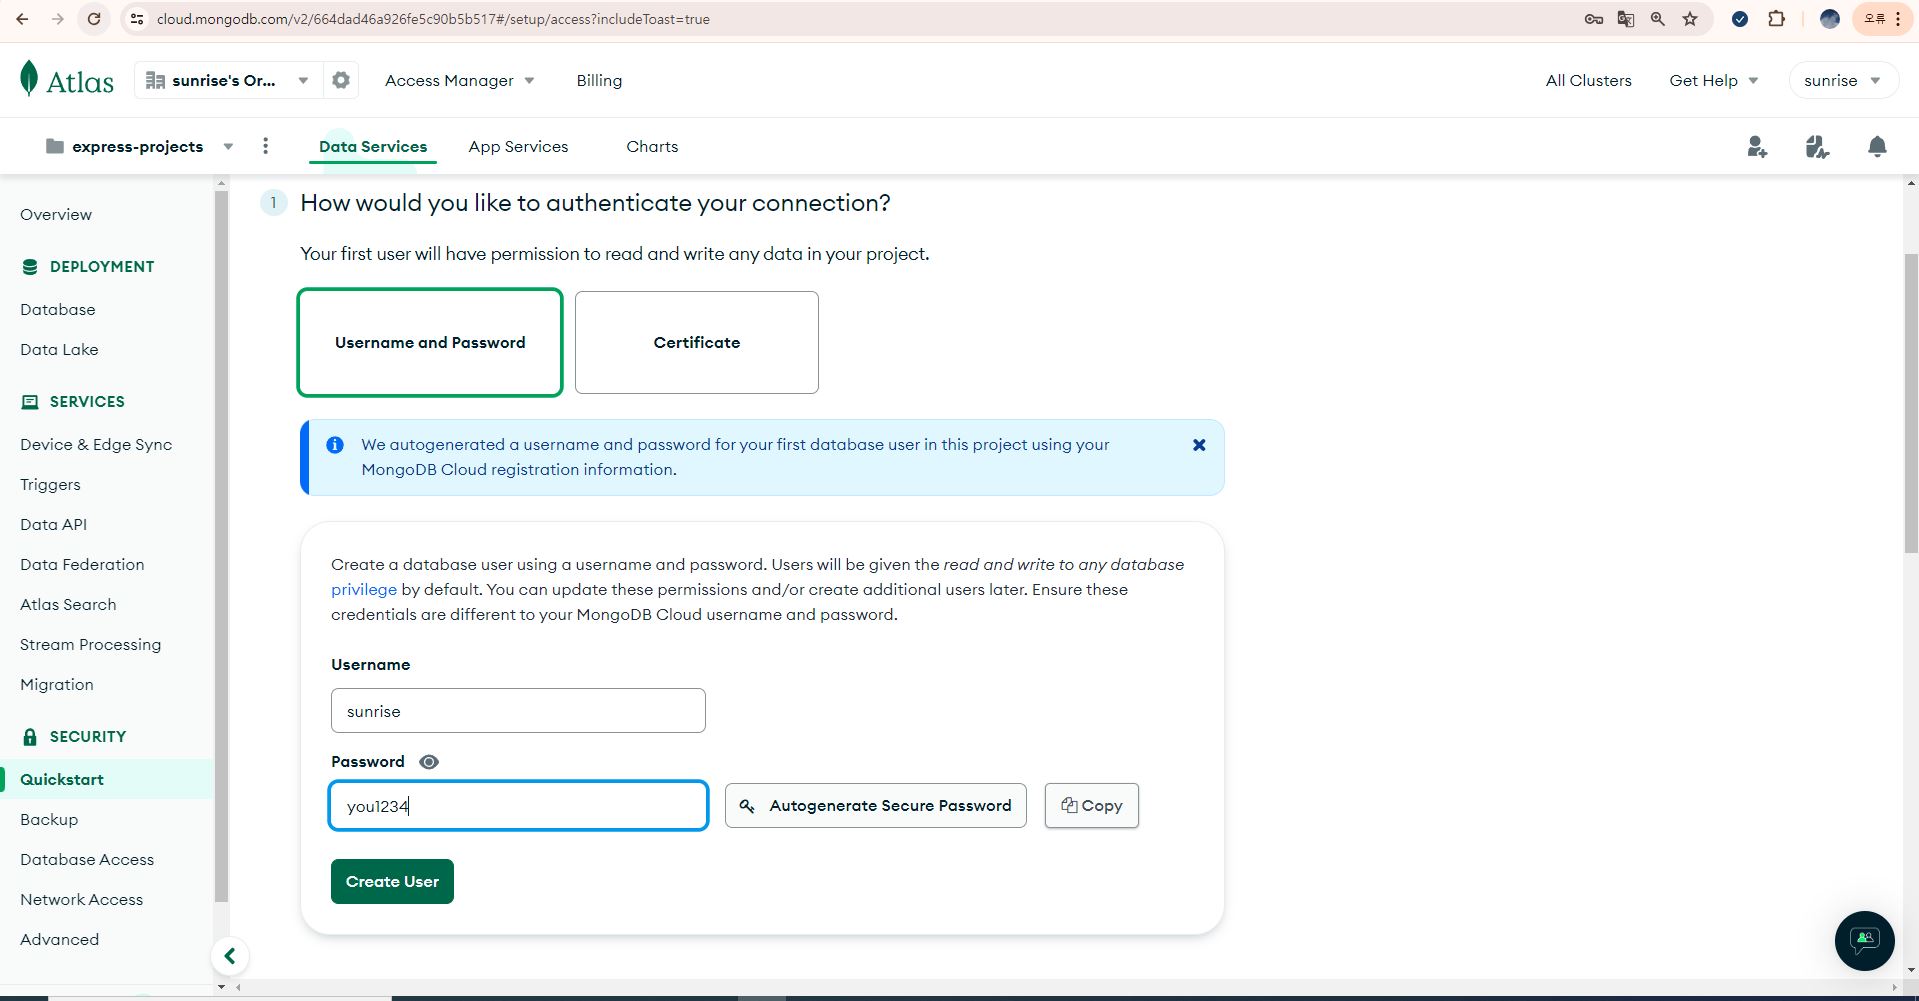Viewport: 1919px width, 1001px height.
Task: Open project options three-dot menu
Action: (265, 146)
